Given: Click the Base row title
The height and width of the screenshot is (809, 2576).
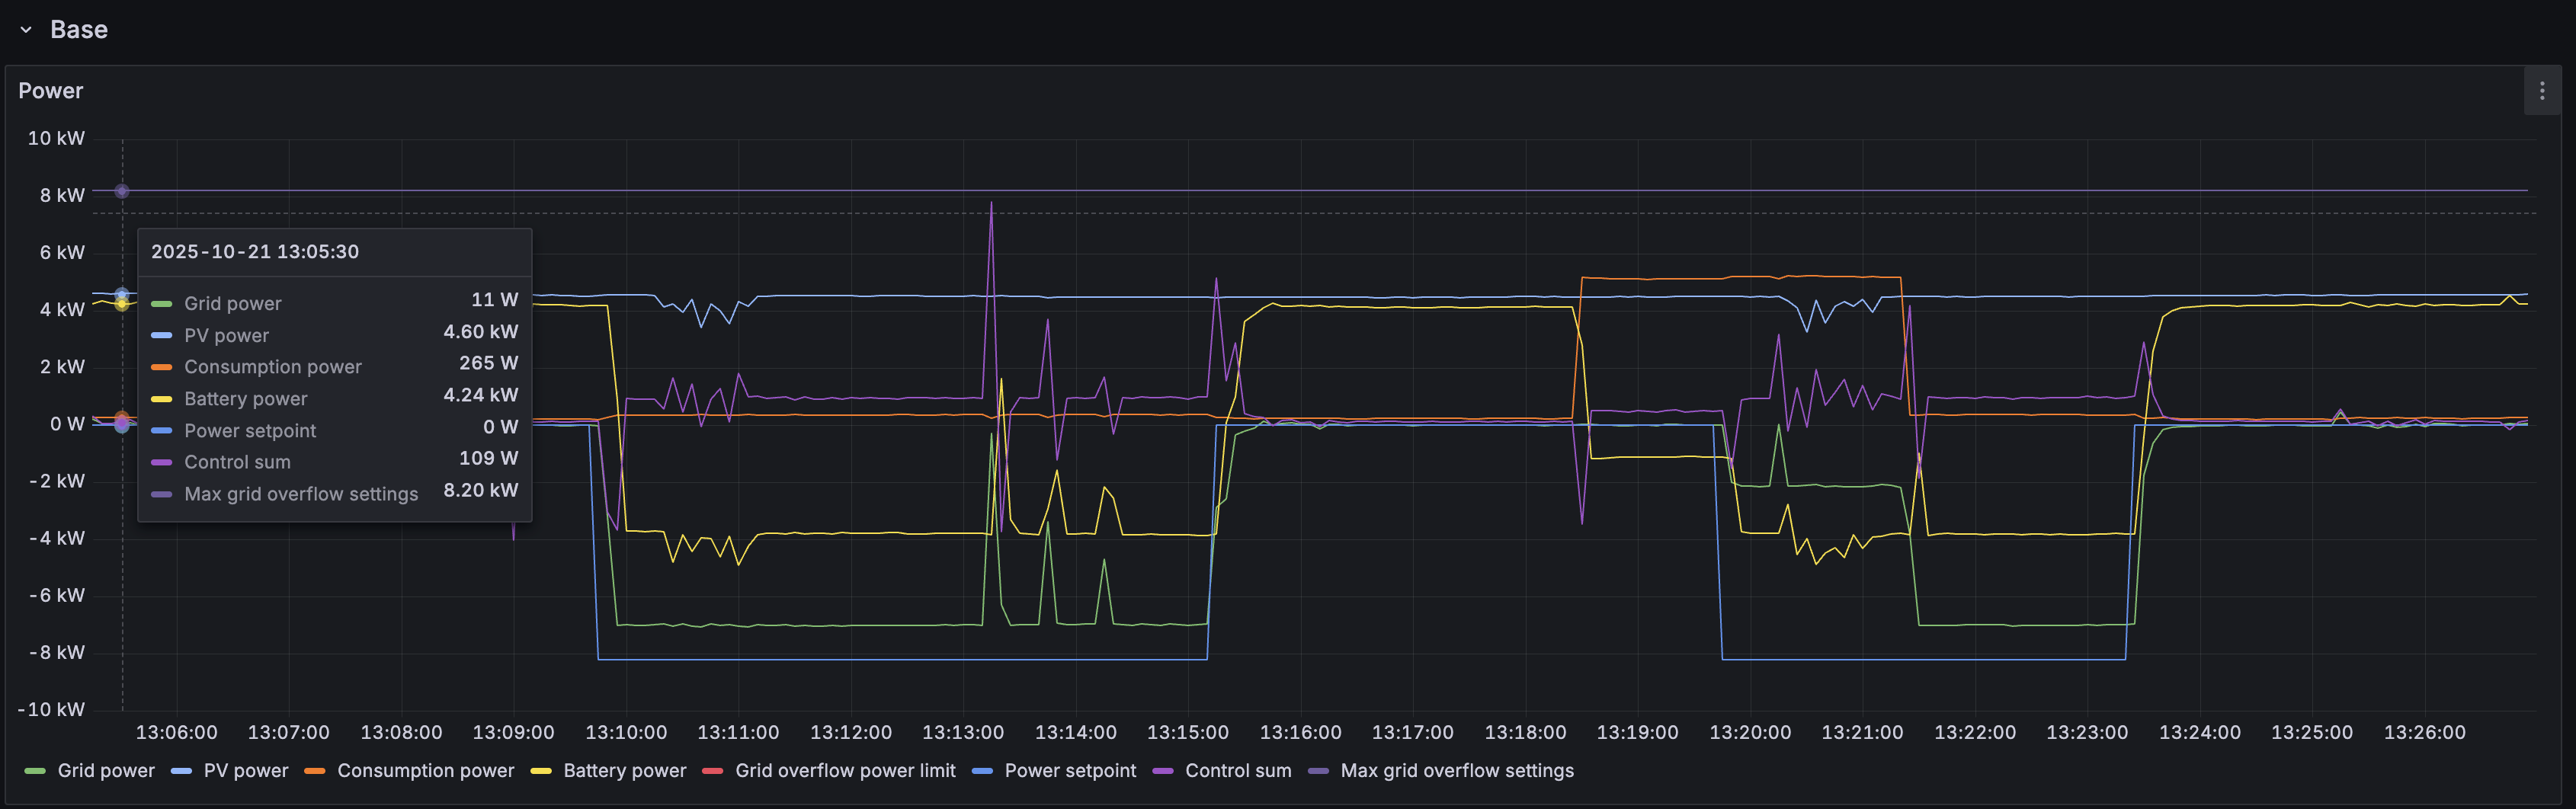Looking at the screenshot, I should (x=78, y=30).
